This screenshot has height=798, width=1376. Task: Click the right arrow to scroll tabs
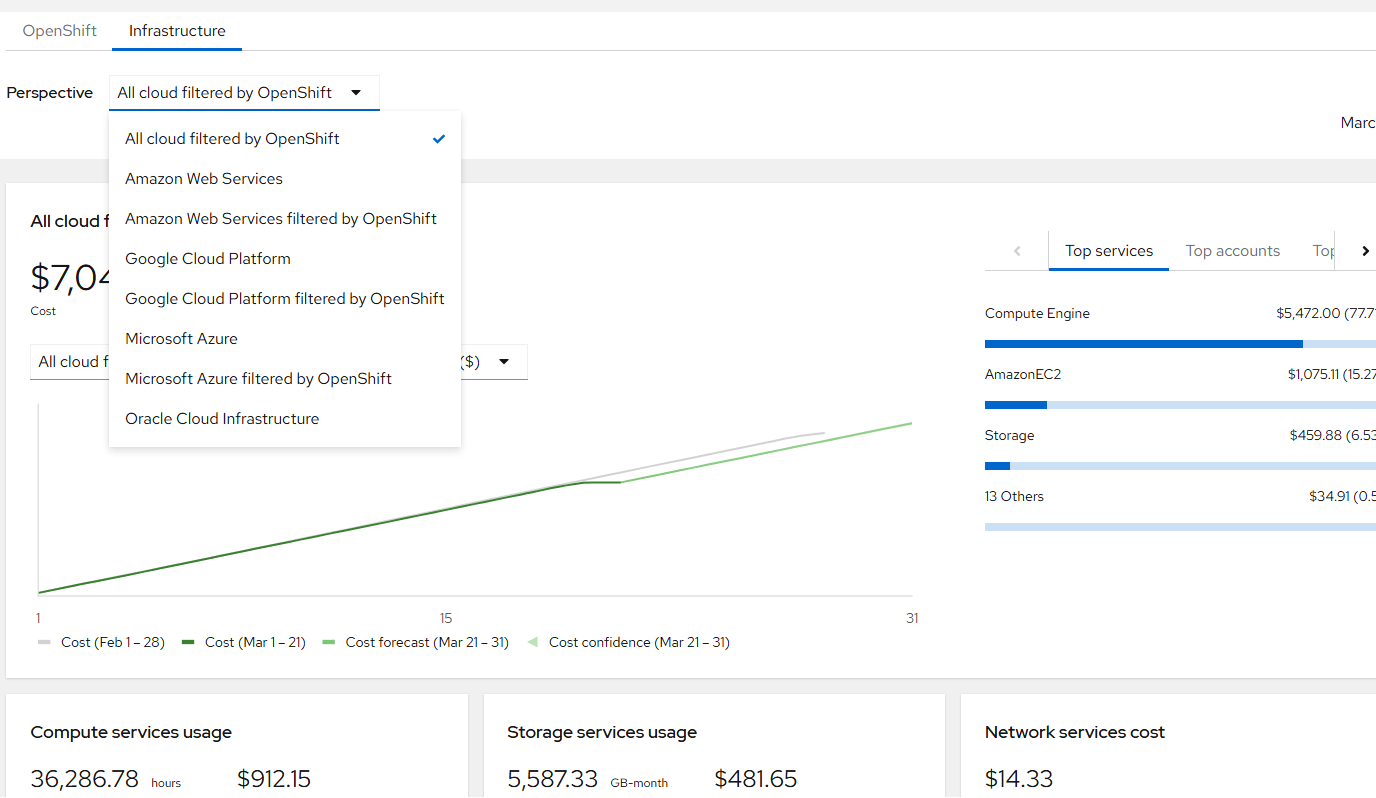click(1365, 251)
